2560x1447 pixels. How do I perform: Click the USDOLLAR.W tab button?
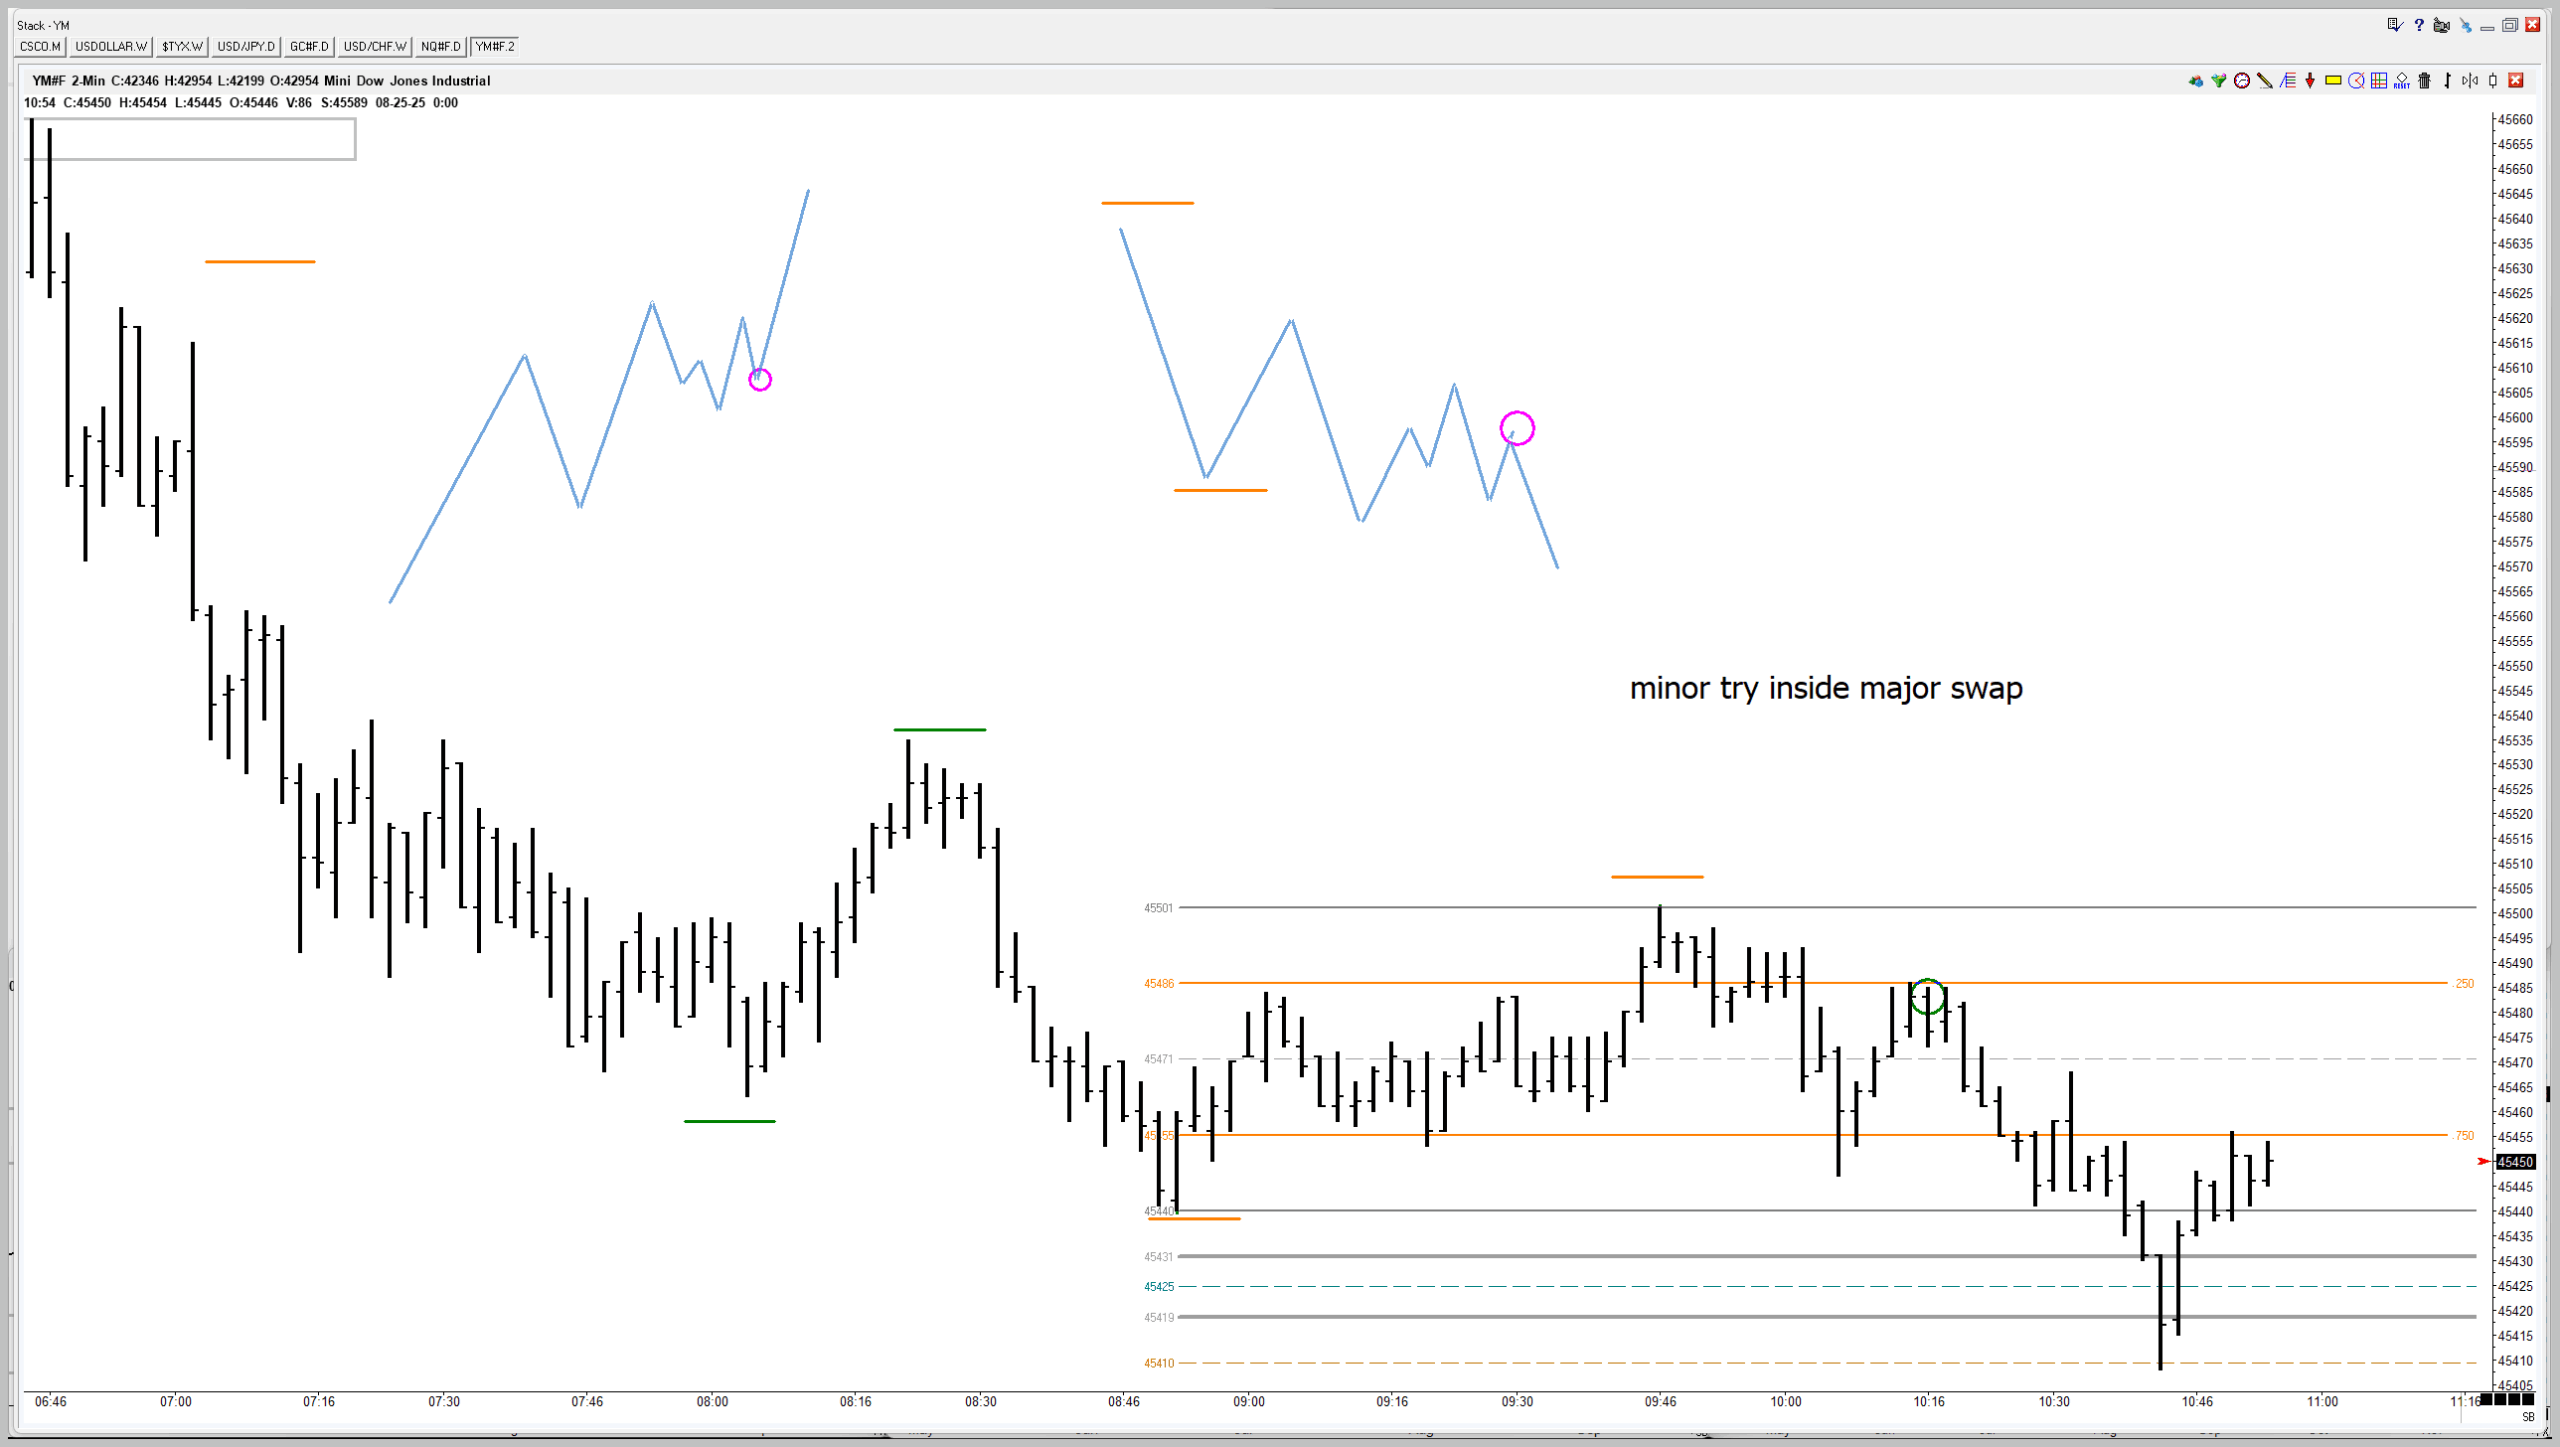[111, 46]
